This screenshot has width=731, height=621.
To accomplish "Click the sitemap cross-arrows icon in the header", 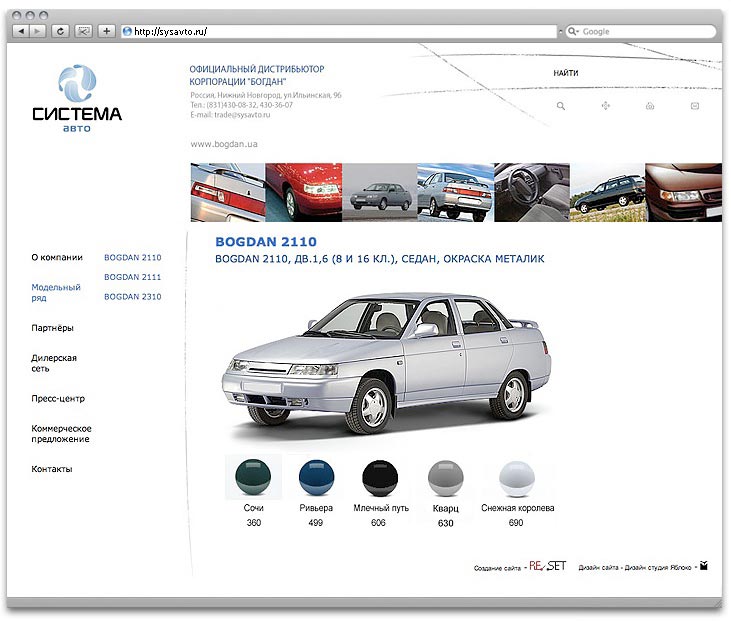I will pos(606,106).
